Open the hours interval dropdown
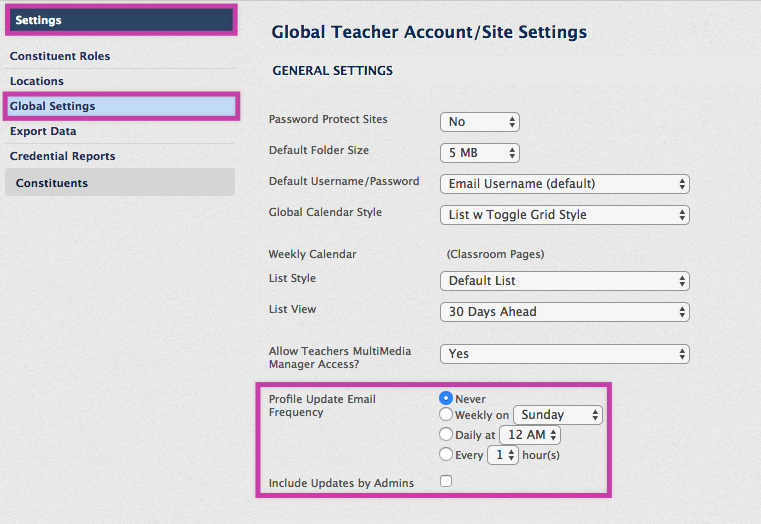Image resolution: width=761 pixels, height=524 pixels. tap(503, 455)
